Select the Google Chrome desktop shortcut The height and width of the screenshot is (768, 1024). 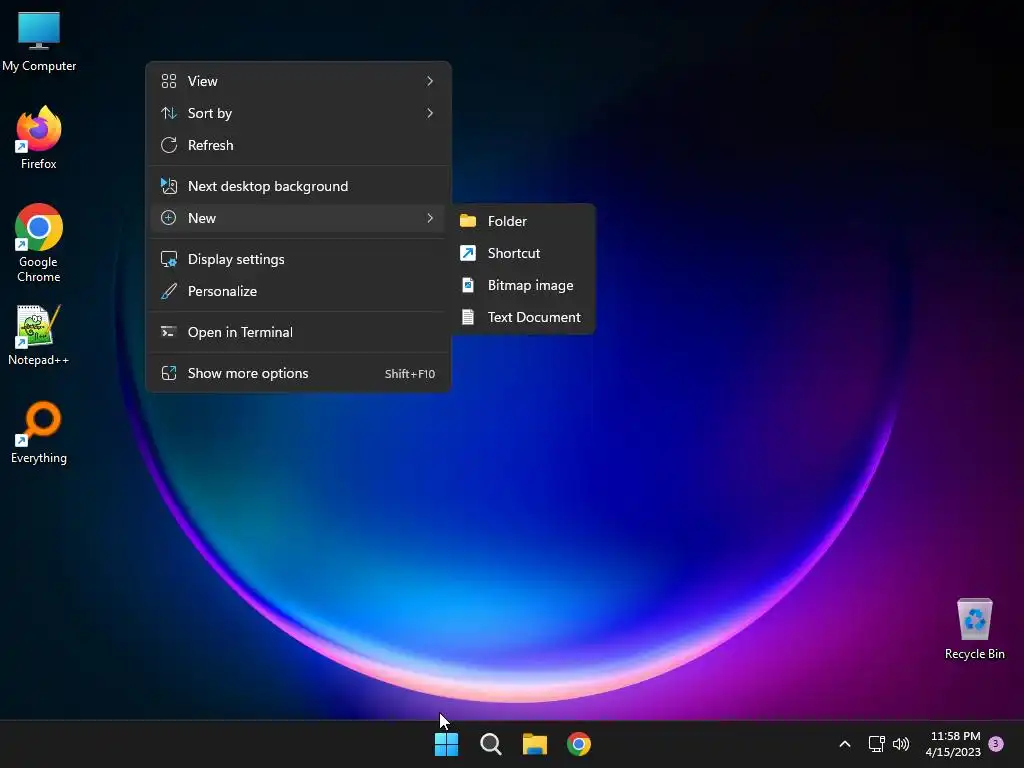pyautogui.click(x=39, y=242)
